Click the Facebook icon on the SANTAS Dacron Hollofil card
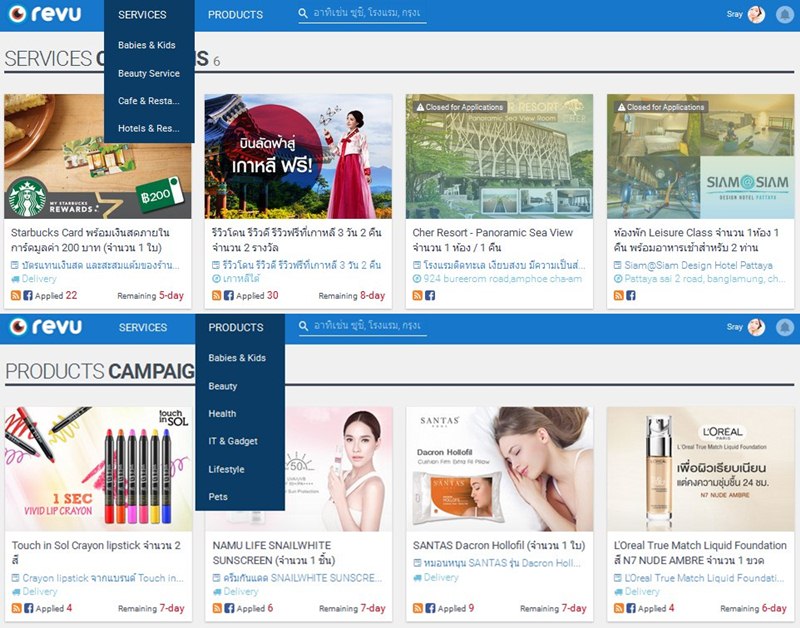This screenshot has height=628, width=800. click(x=430, y=608)
